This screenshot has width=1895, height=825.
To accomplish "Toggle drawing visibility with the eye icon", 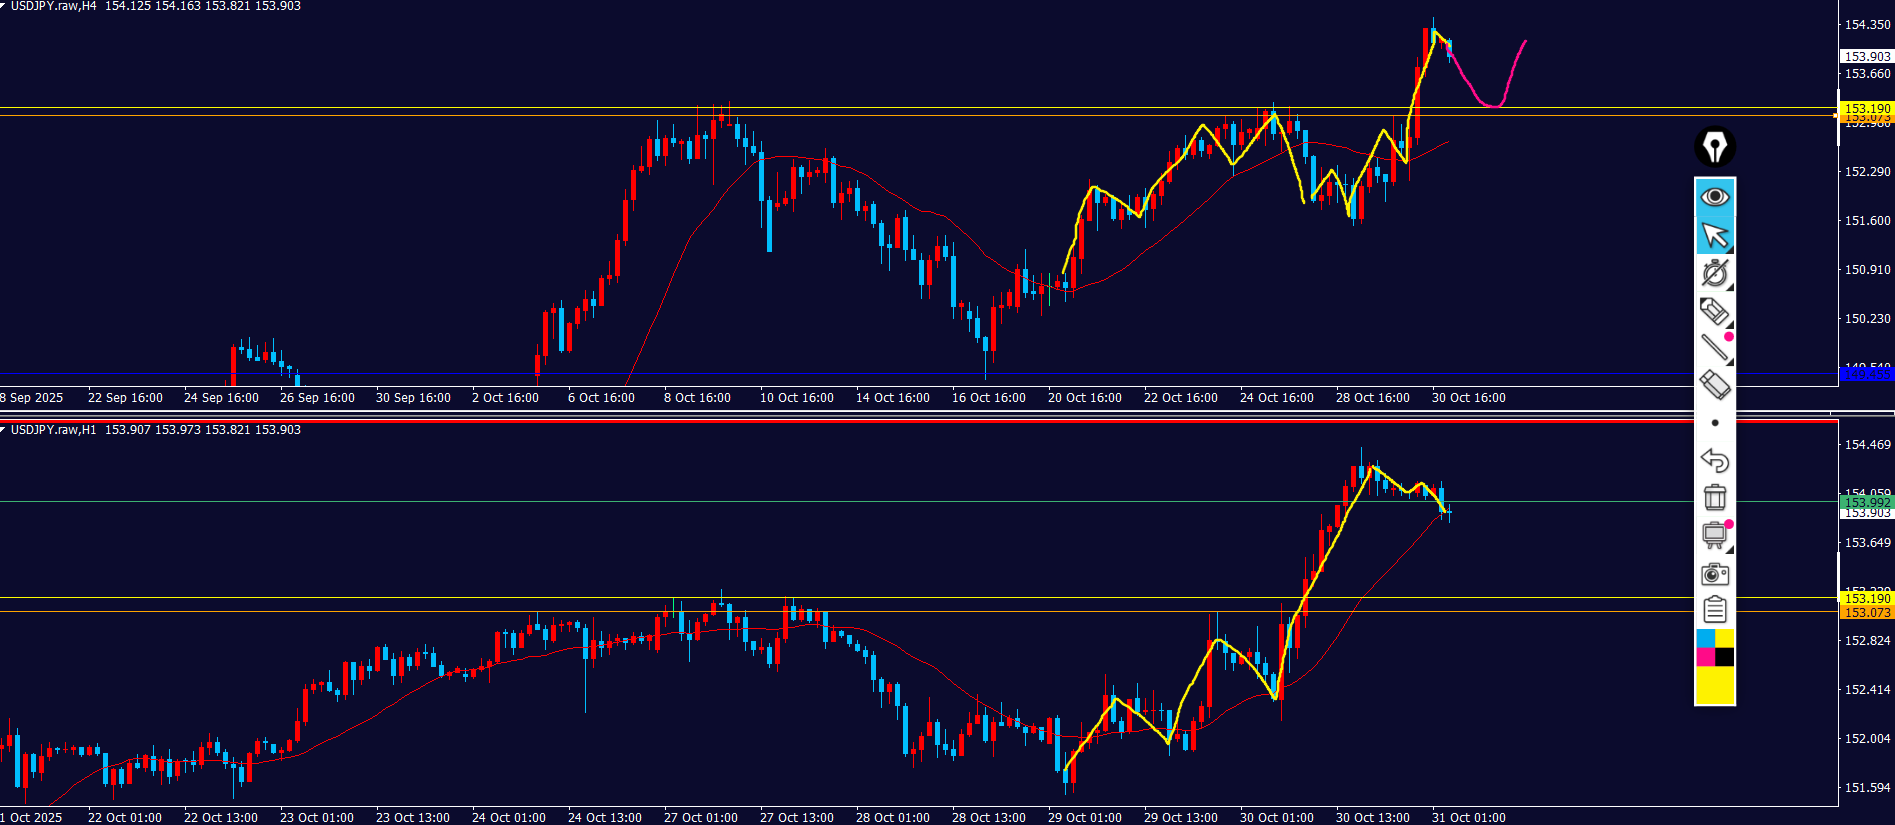I will 1714,197.
